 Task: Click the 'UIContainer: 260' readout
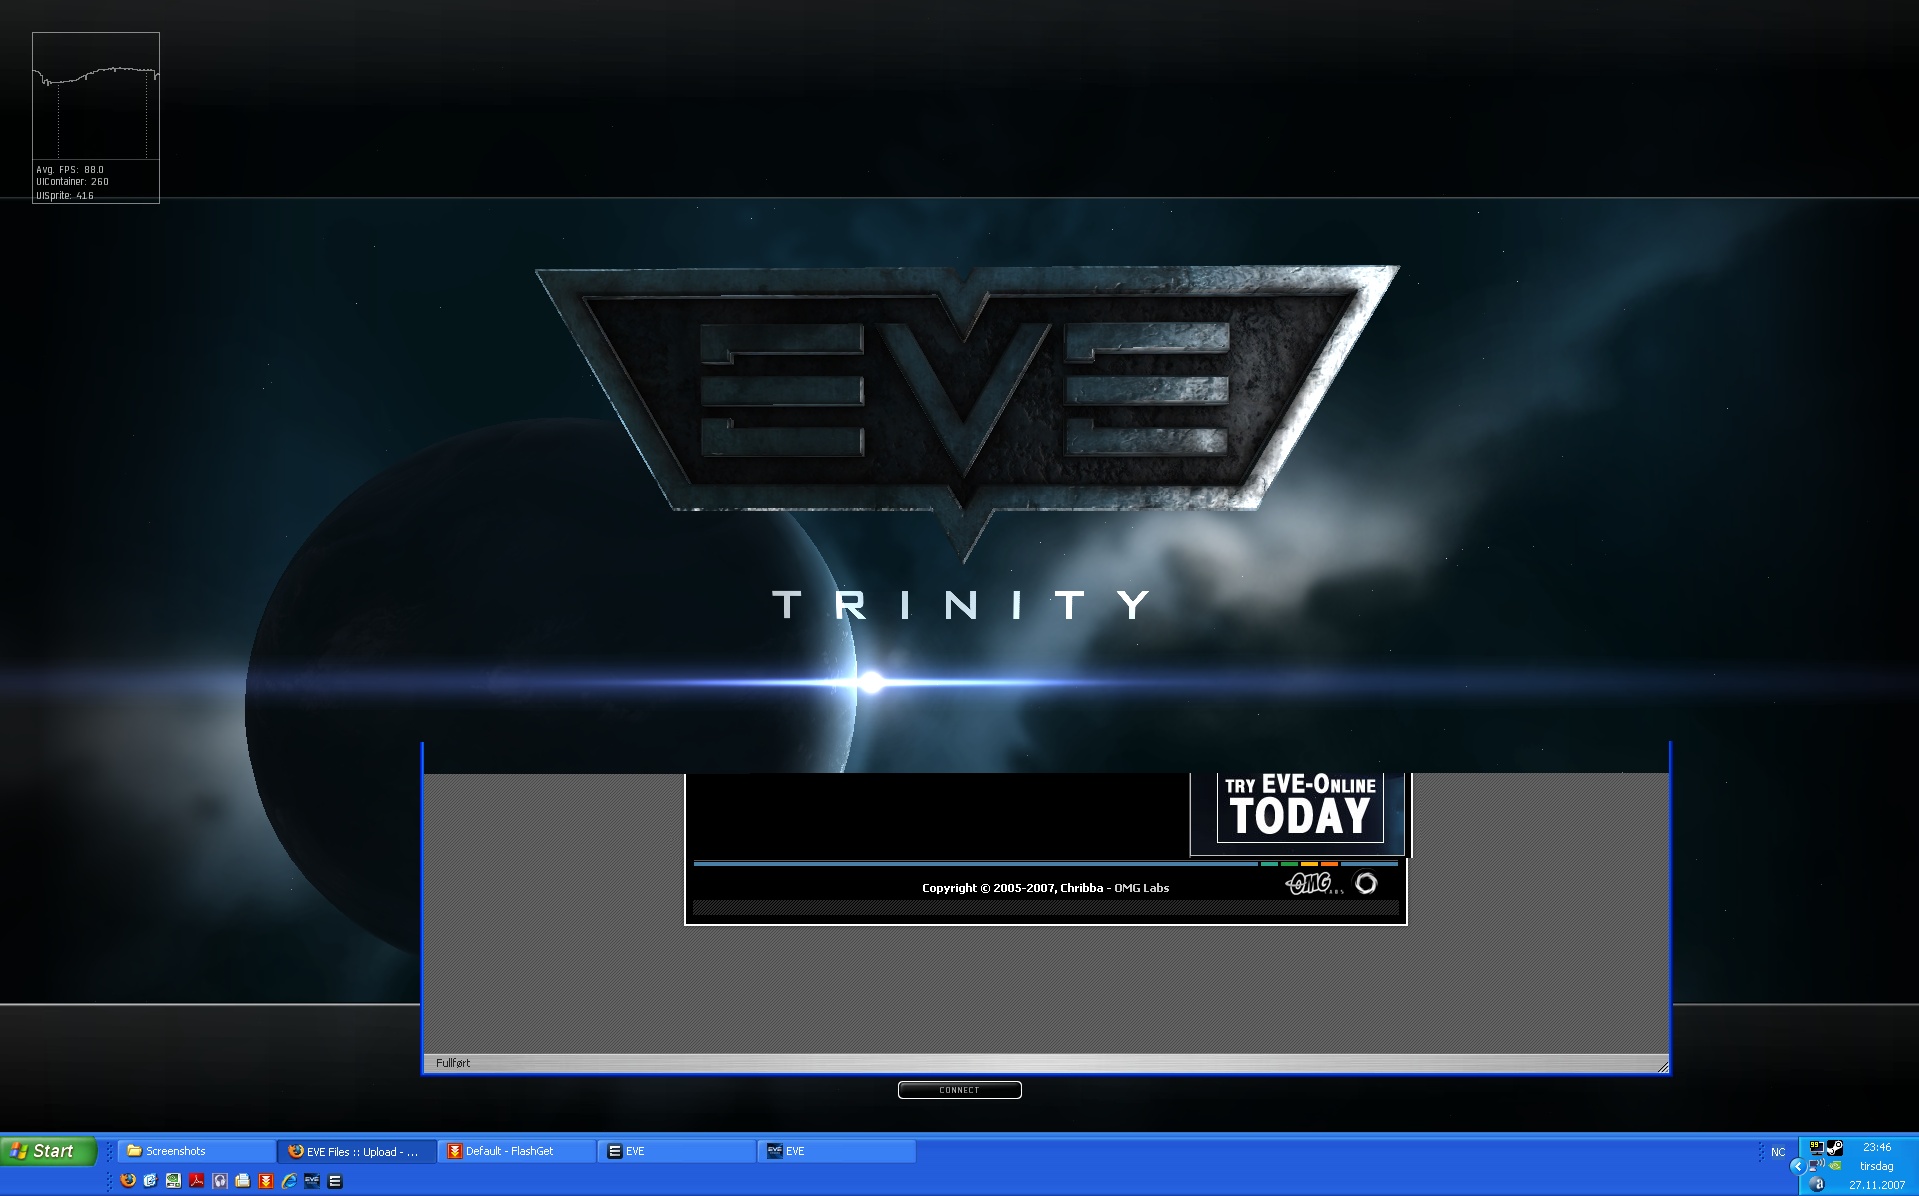[73, 182]
